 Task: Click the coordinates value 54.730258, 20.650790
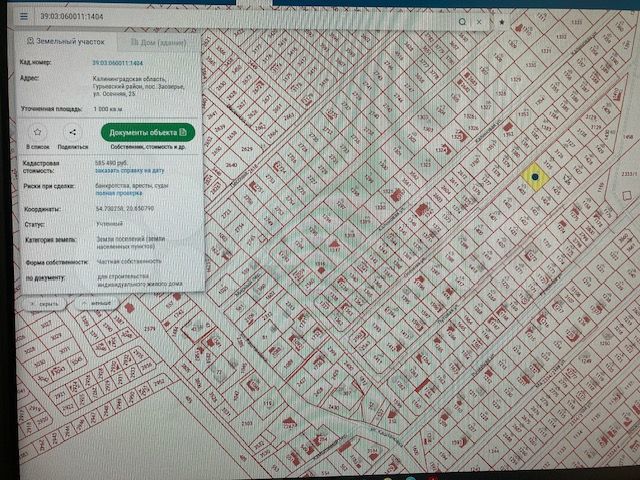coord(125,209)
